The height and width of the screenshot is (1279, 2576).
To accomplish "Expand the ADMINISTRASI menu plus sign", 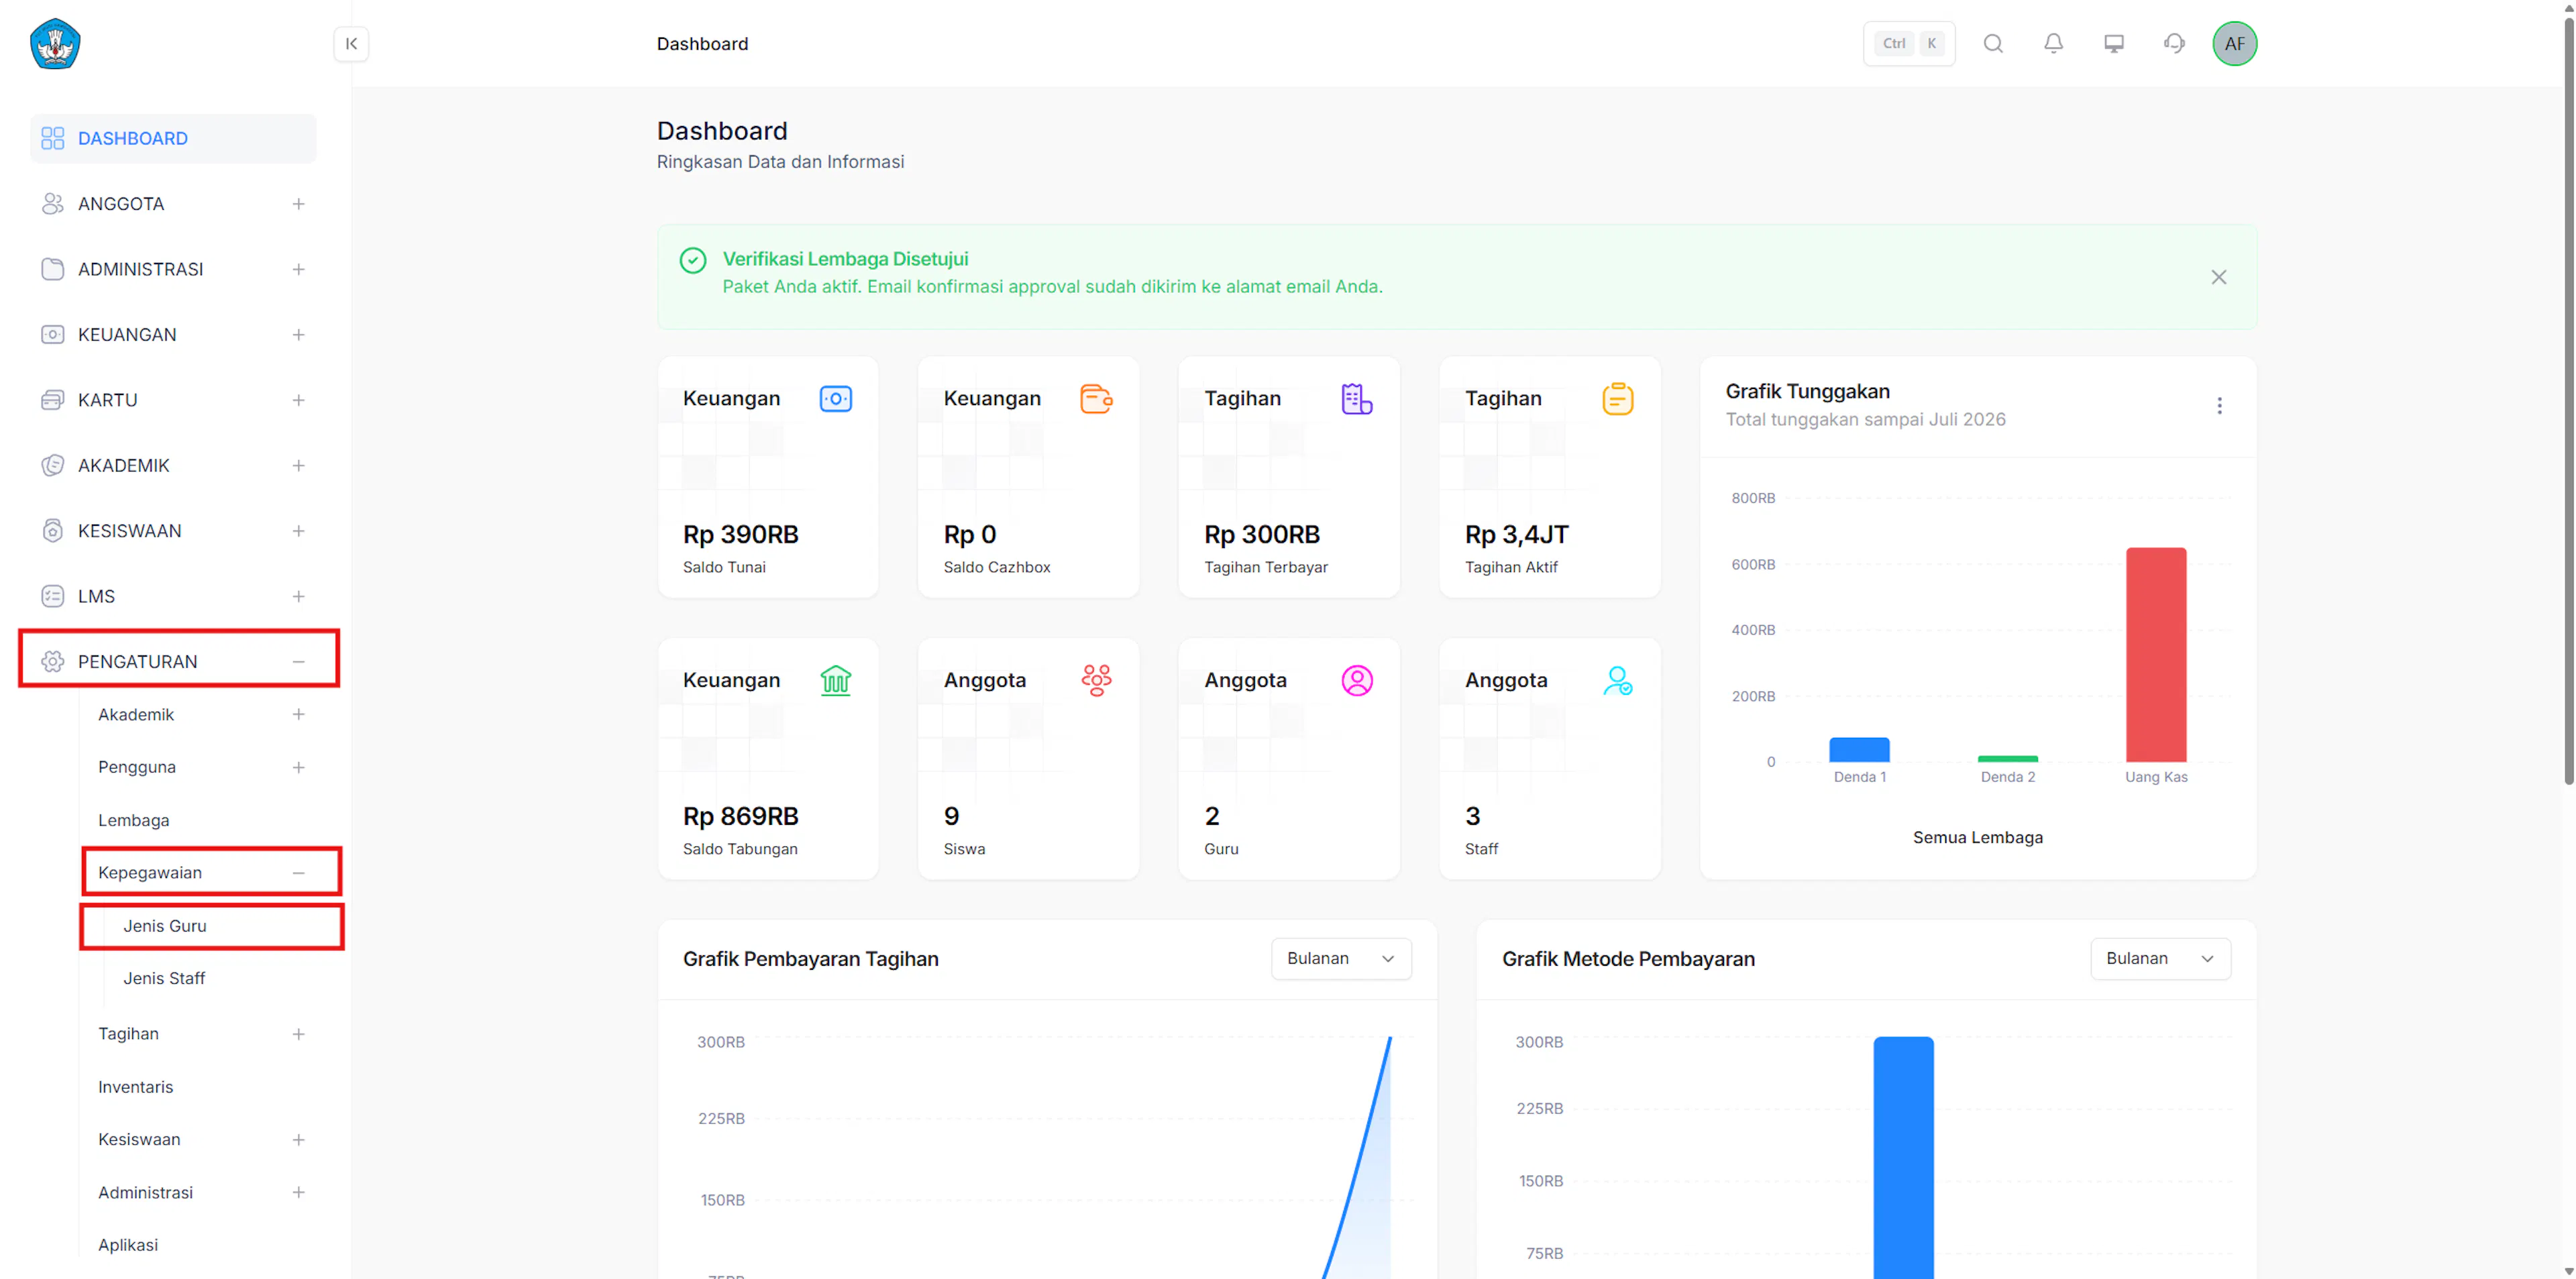I will click(298, 269).
